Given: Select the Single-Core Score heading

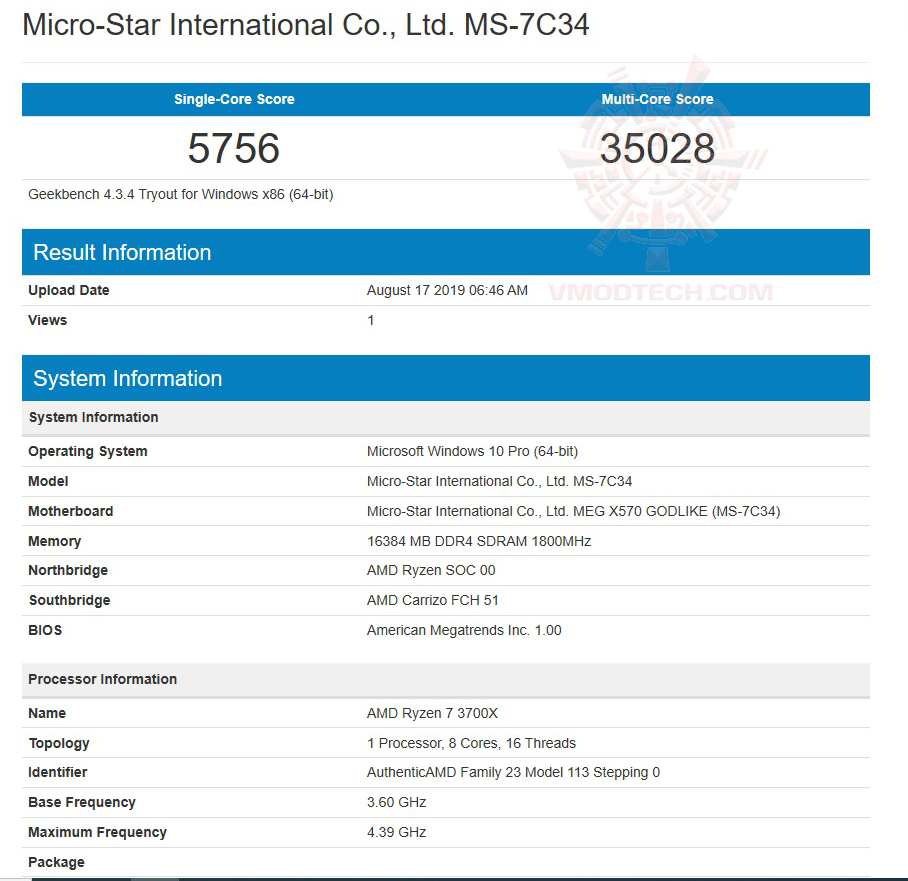Looking at the screenshot, I should point(234,99).
